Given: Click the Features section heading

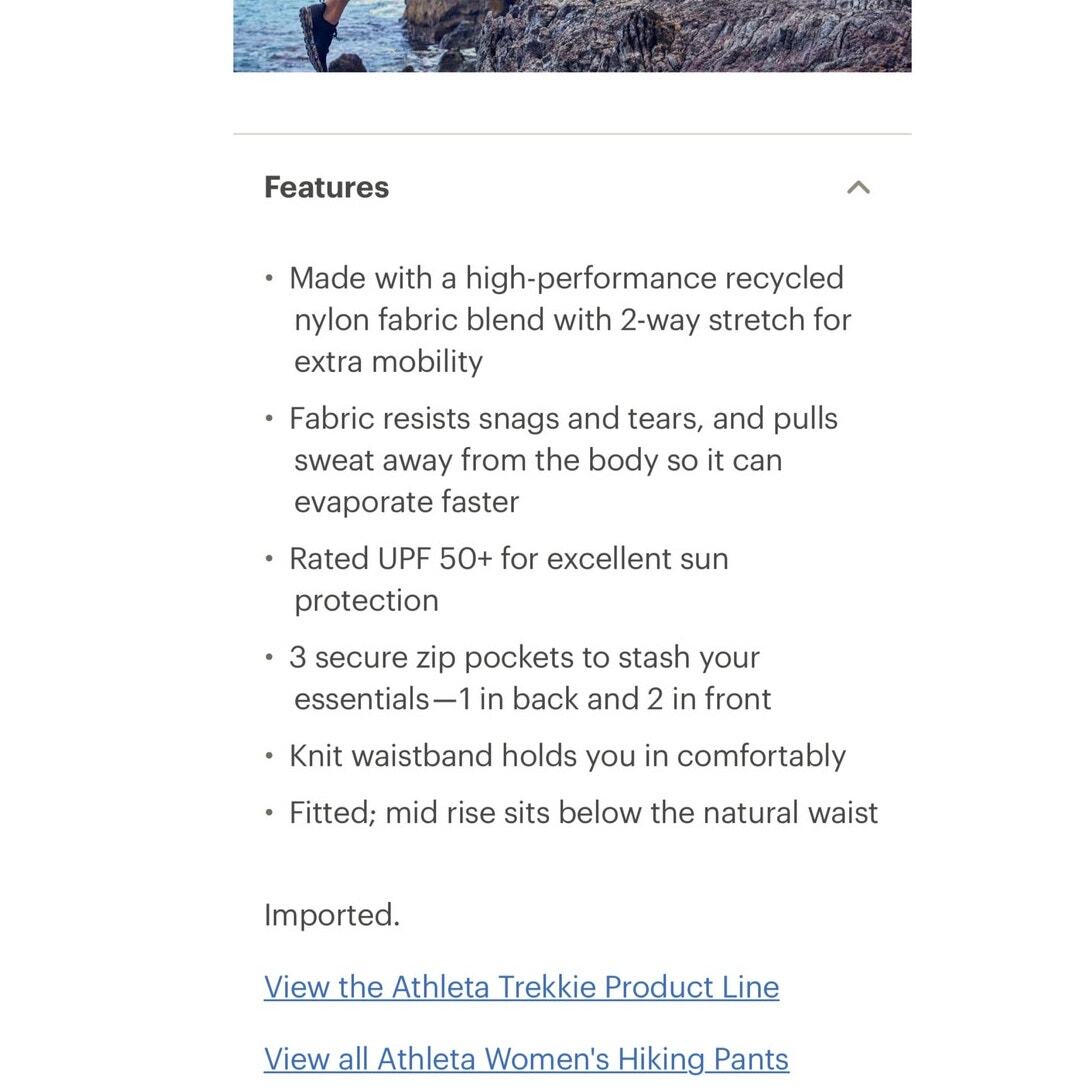Looking at the screenshot, I should (326, 187).
